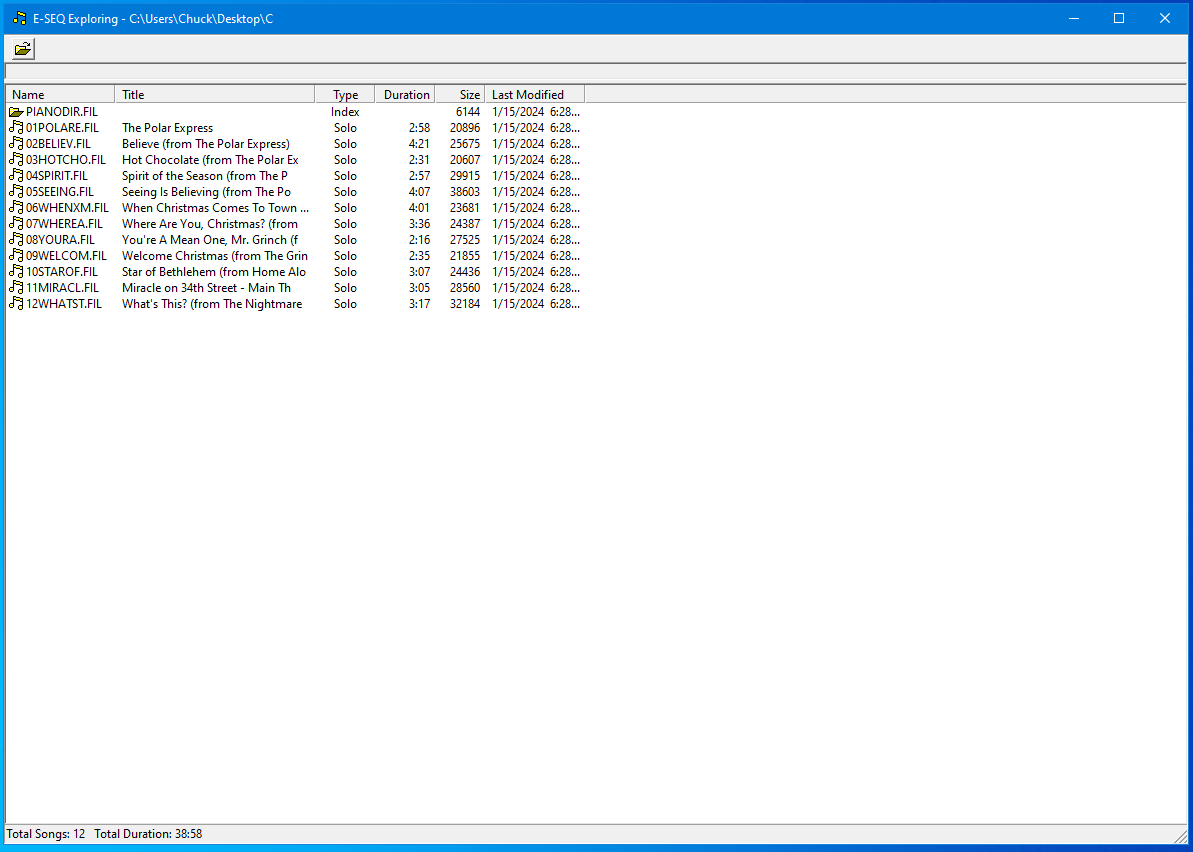1193x852 pixels.
Task: Maximize the E-SEQ Exploring window
Action: pos(1118,18)
